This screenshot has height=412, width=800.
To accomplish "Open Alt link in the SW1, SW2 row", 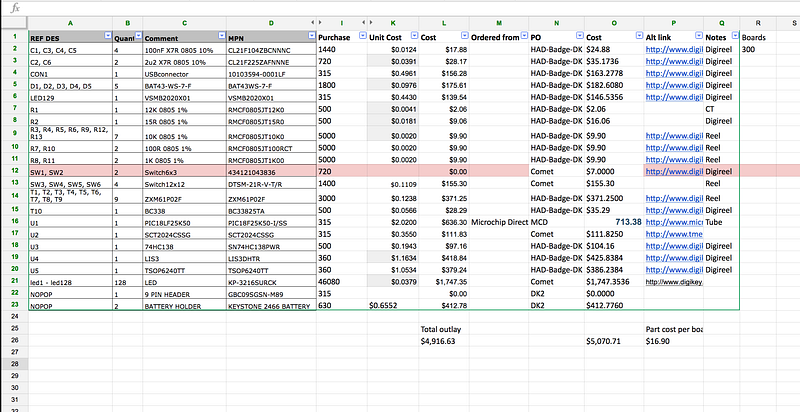I will (674, 171).
